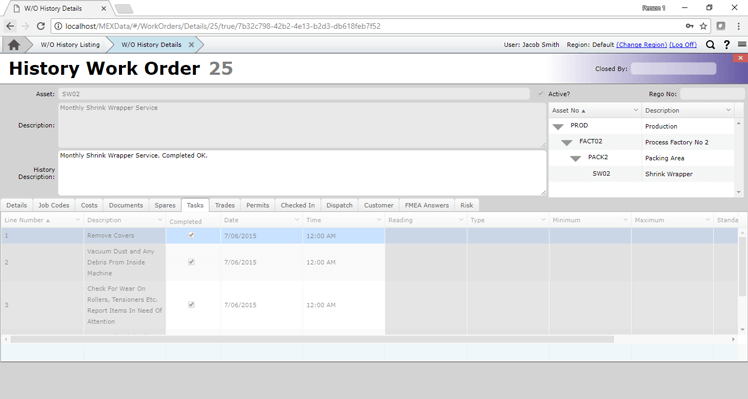Click the horizontal scrollbar of tasks grid
The width and height of the screenshot is (748, 399).
click(x=312, y=339)
